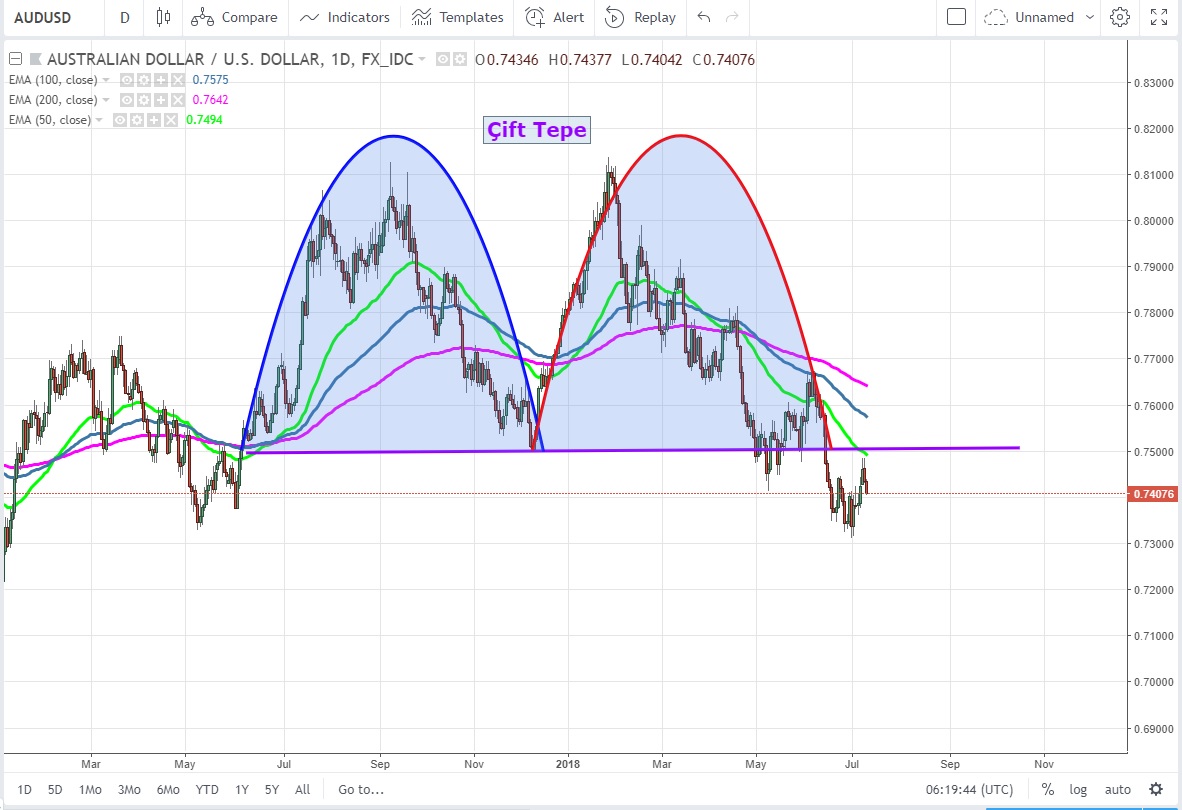Switch to the YTD time range

(207, 789)
